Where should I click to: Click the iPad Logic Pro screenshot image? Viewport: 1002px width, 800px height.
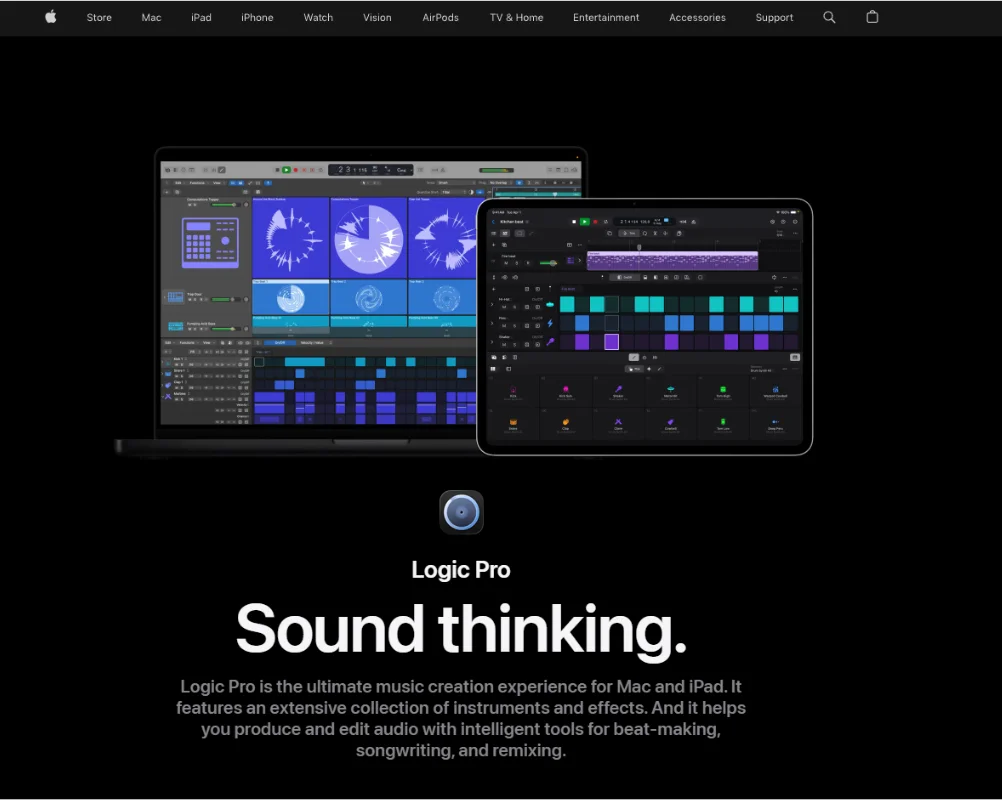click(645, 327)
